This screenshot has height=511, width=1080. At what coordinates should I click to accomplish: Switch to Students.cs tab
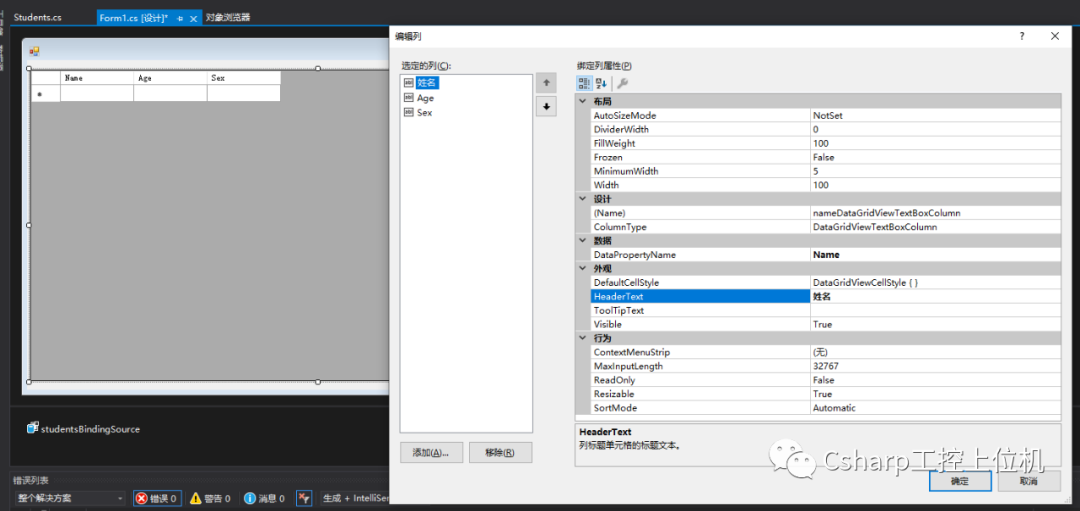38,18
